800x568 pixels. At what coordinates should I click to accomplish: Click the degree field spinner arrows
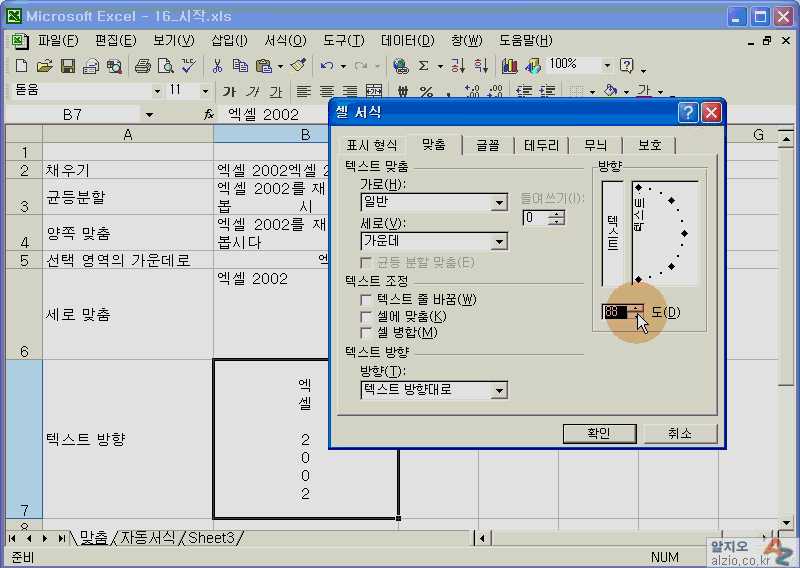[x=636, y=311]
